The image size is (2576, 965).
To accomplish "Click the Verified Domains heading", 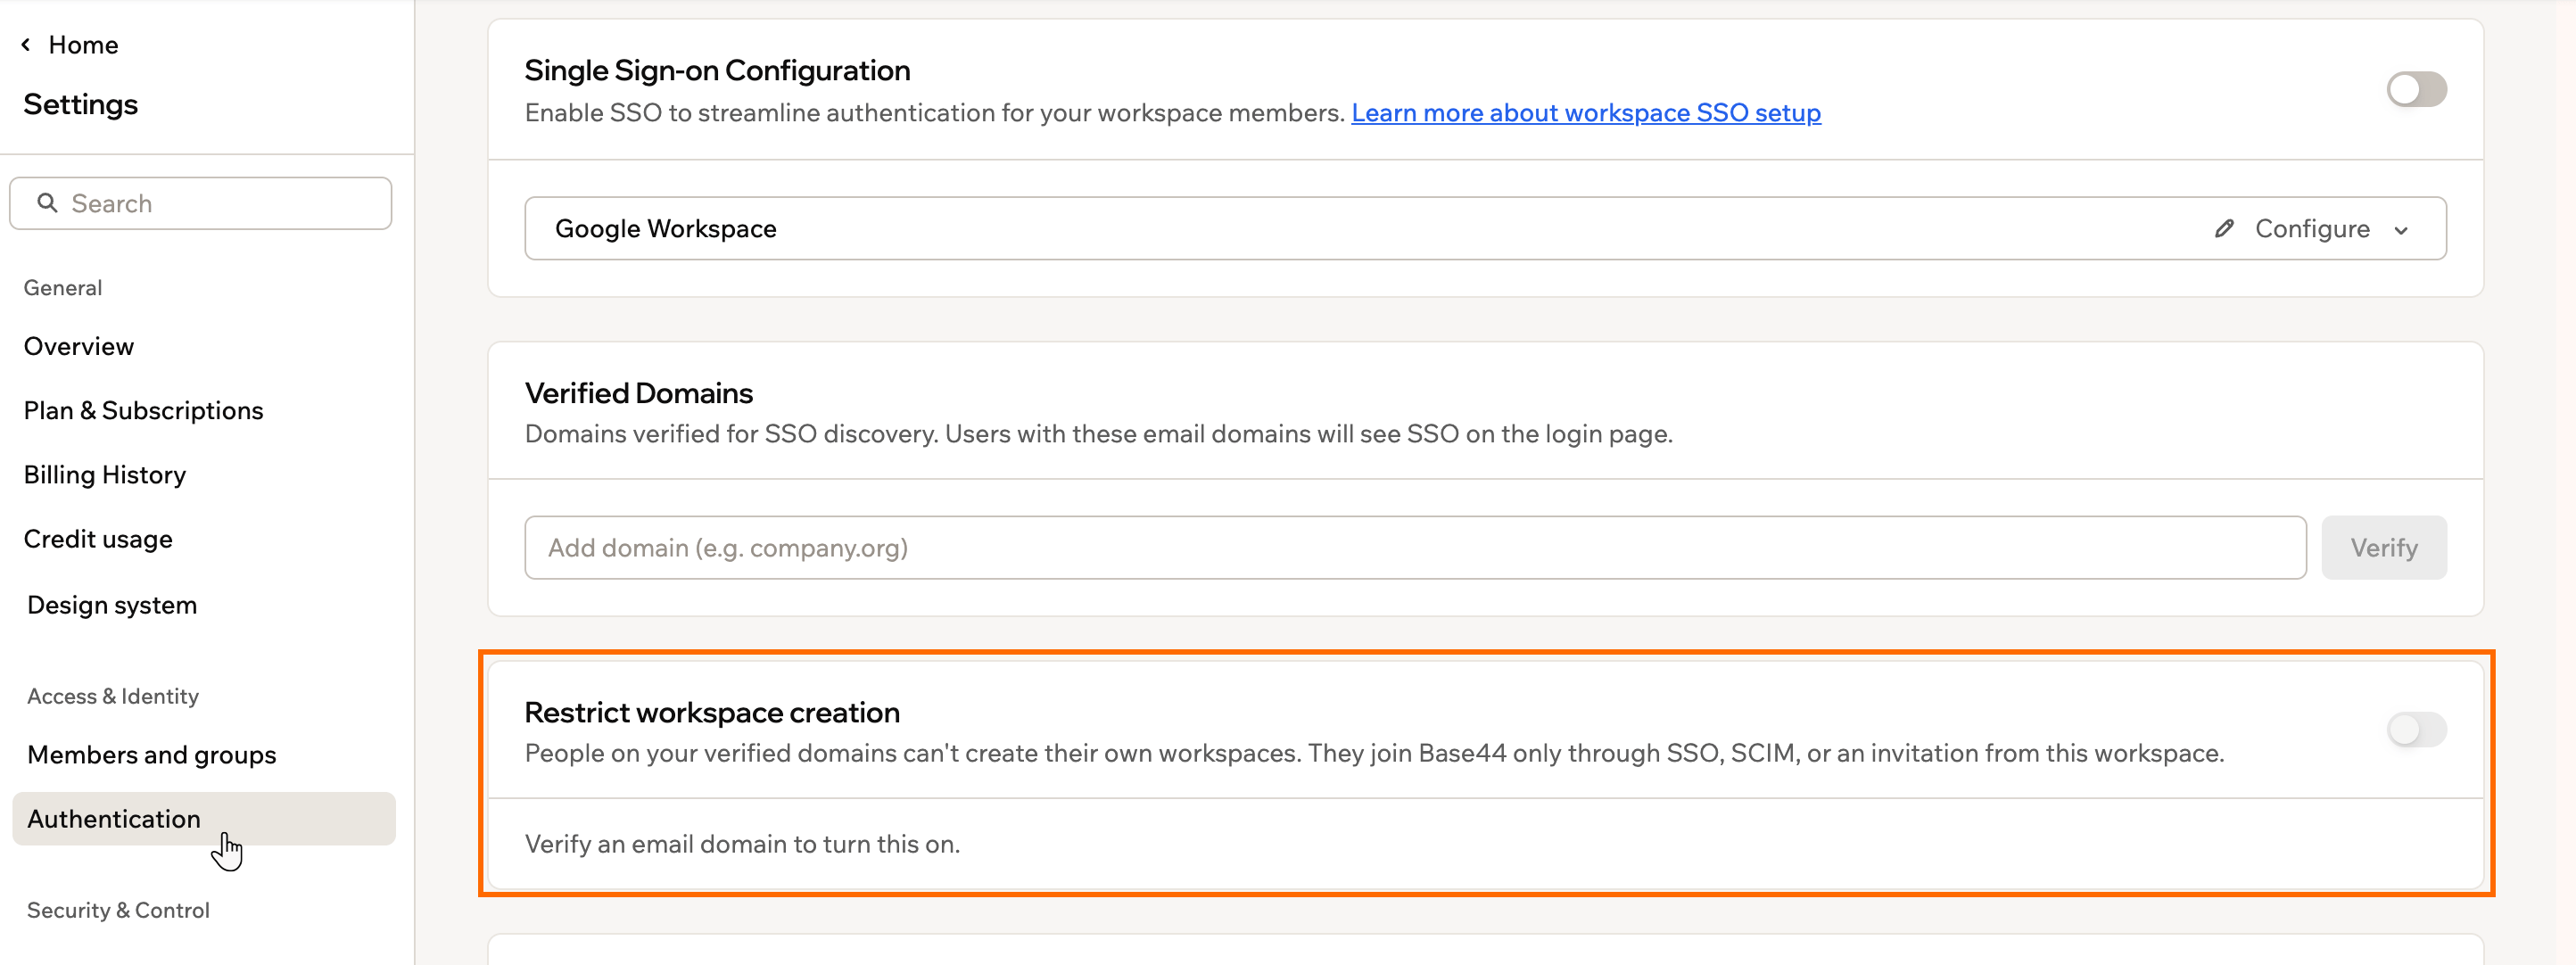I will coord(638,393).
